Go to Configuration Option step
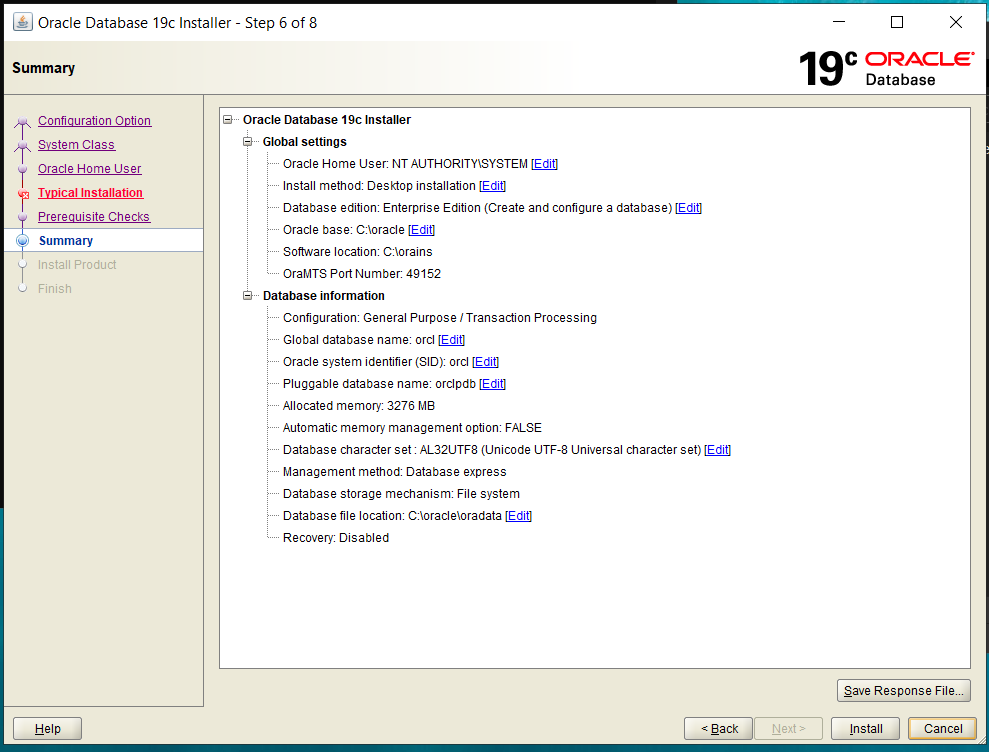 coord(95,120)
